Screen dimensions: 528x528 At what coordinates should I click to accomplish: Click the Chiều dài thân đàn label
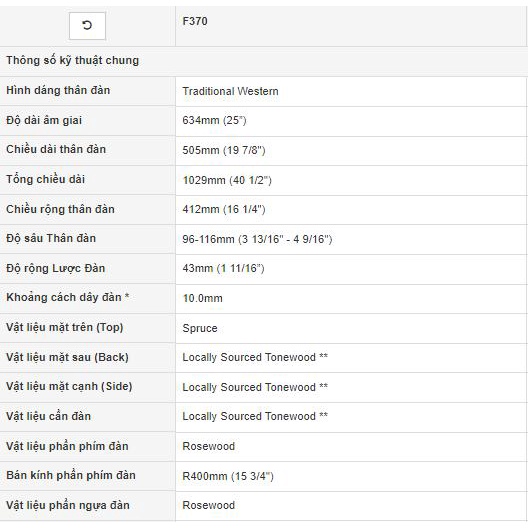56,149
